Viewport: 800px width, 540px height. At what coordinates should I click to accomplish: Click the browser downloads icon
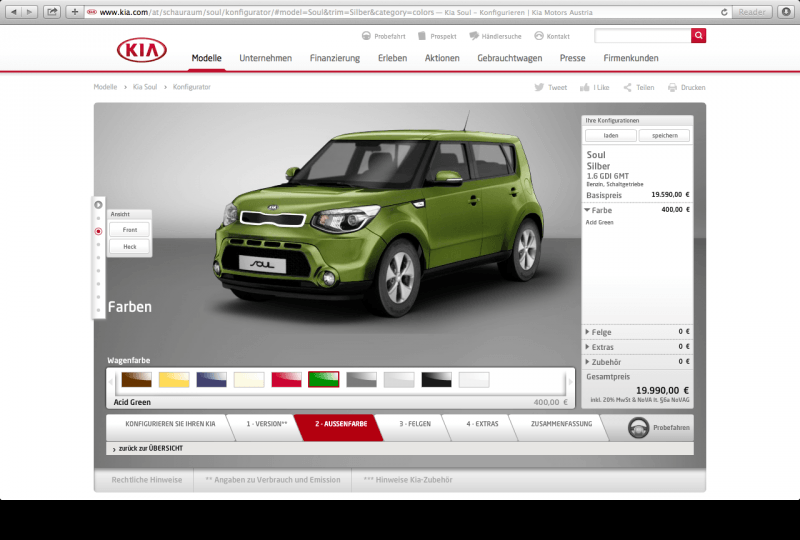pos(786,12)
